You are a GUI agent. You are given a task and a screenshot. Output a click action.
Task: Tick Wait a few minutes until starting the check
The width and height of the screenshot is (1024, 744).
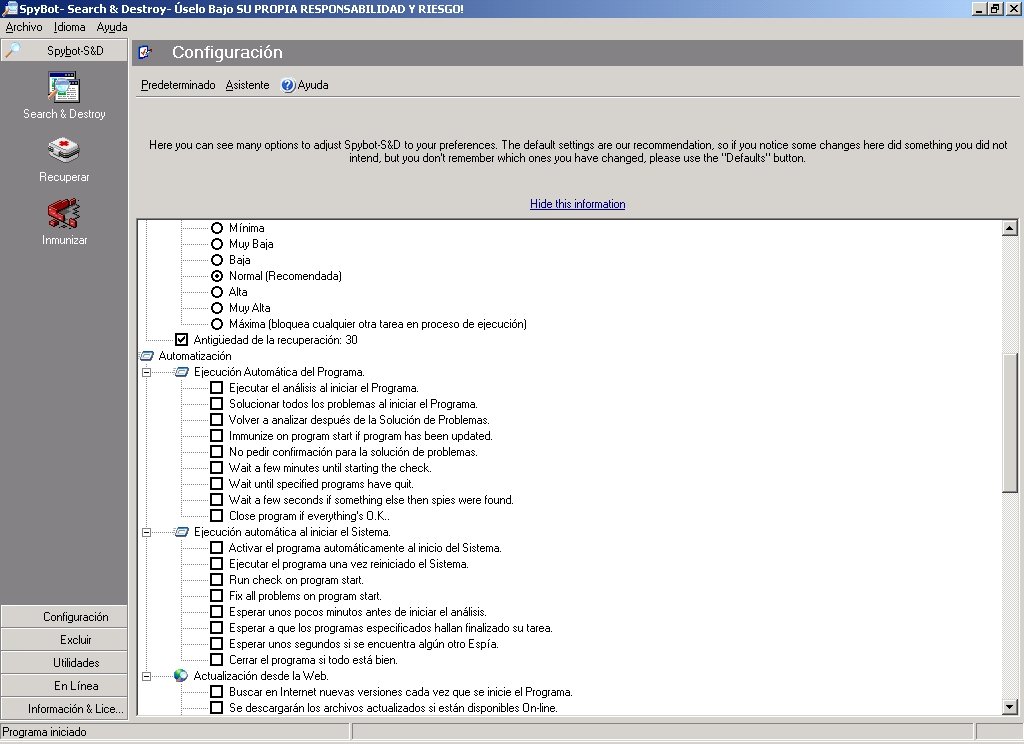(217, 468)
